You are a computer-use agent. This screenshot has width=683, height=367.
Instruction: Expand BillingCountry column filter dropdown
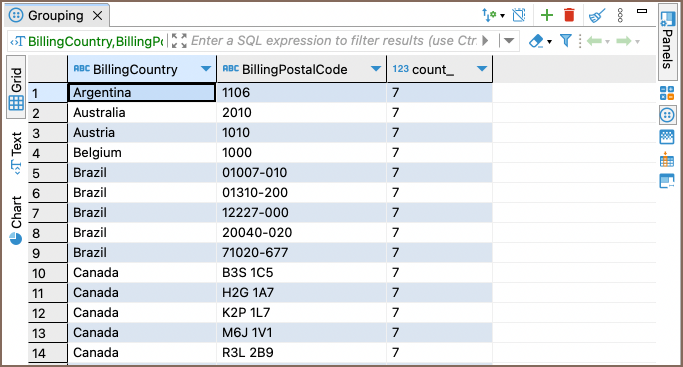click(206, 69)
